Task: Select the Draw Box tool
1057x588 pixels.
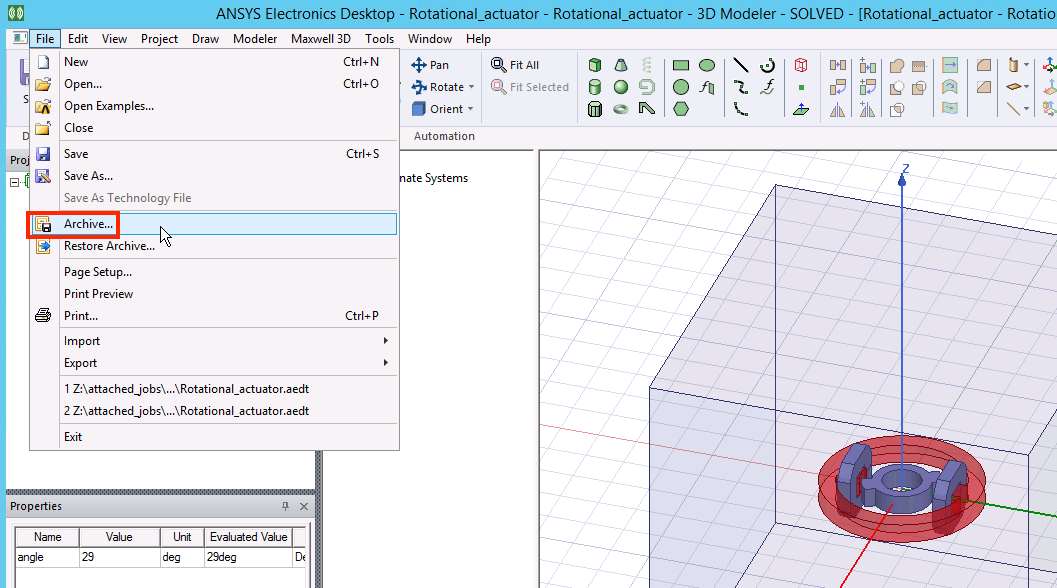Action: (595, 65)
